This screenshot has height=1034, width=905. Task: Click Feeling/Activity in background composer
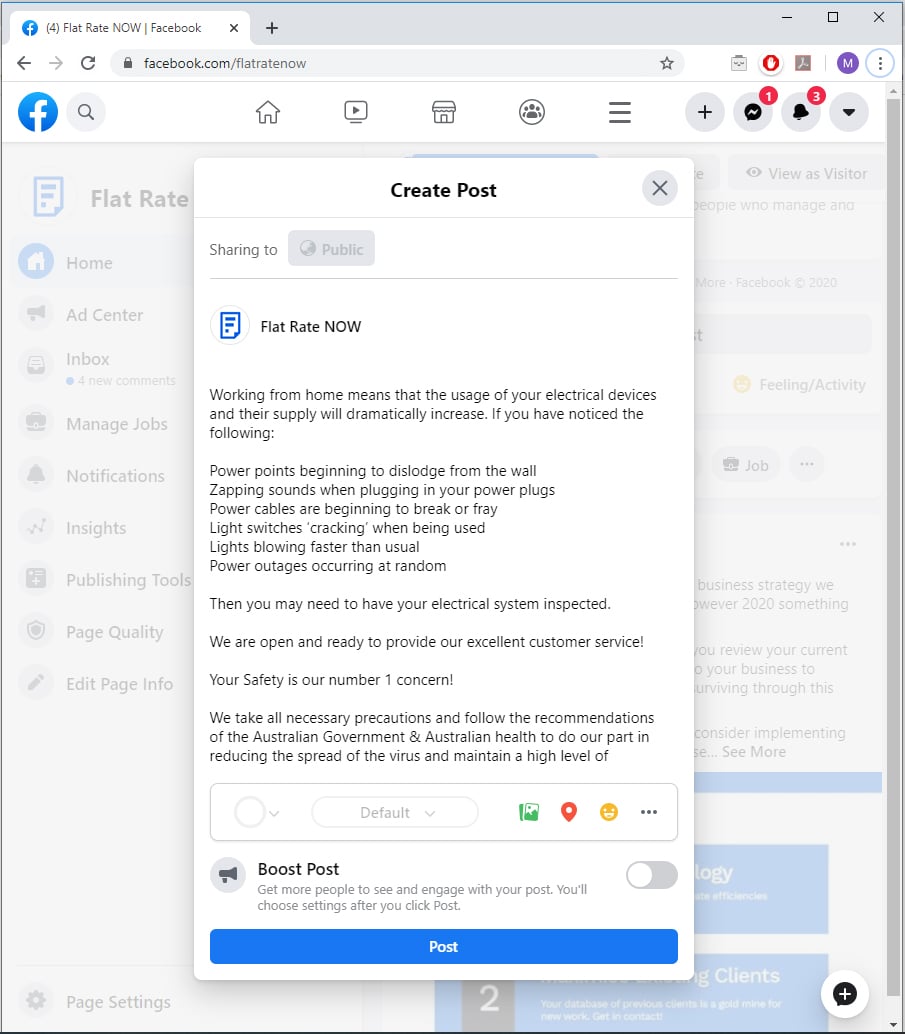click(799, 384)
